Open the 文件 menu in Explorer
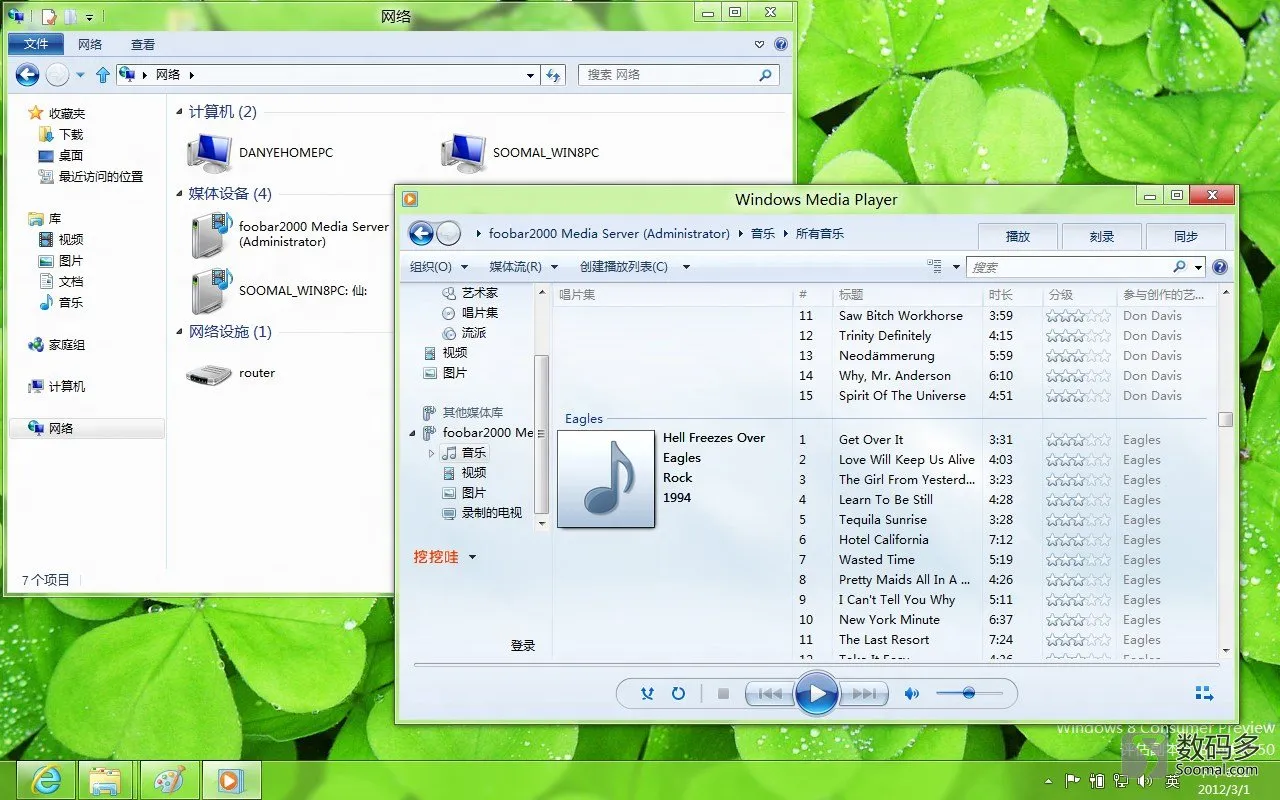This screenshot has height=800, width=1280. [x=36, y=44]
